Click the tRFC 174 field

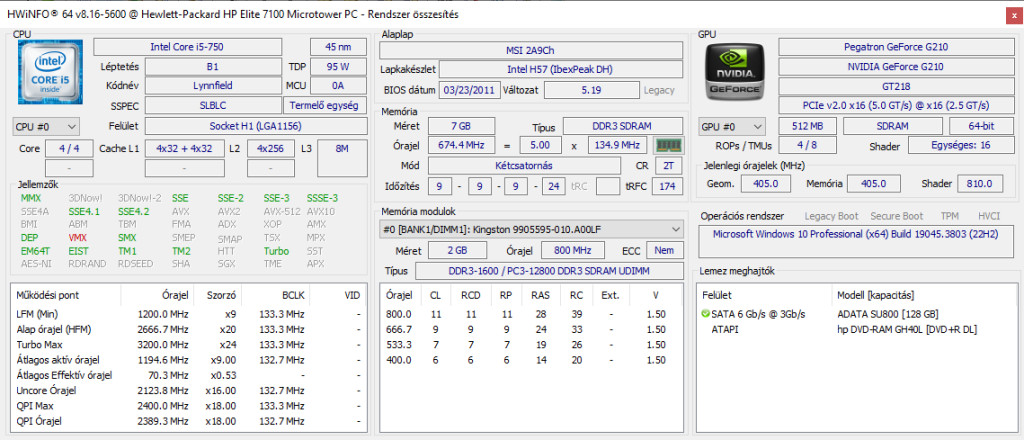[x=667, y=187]
